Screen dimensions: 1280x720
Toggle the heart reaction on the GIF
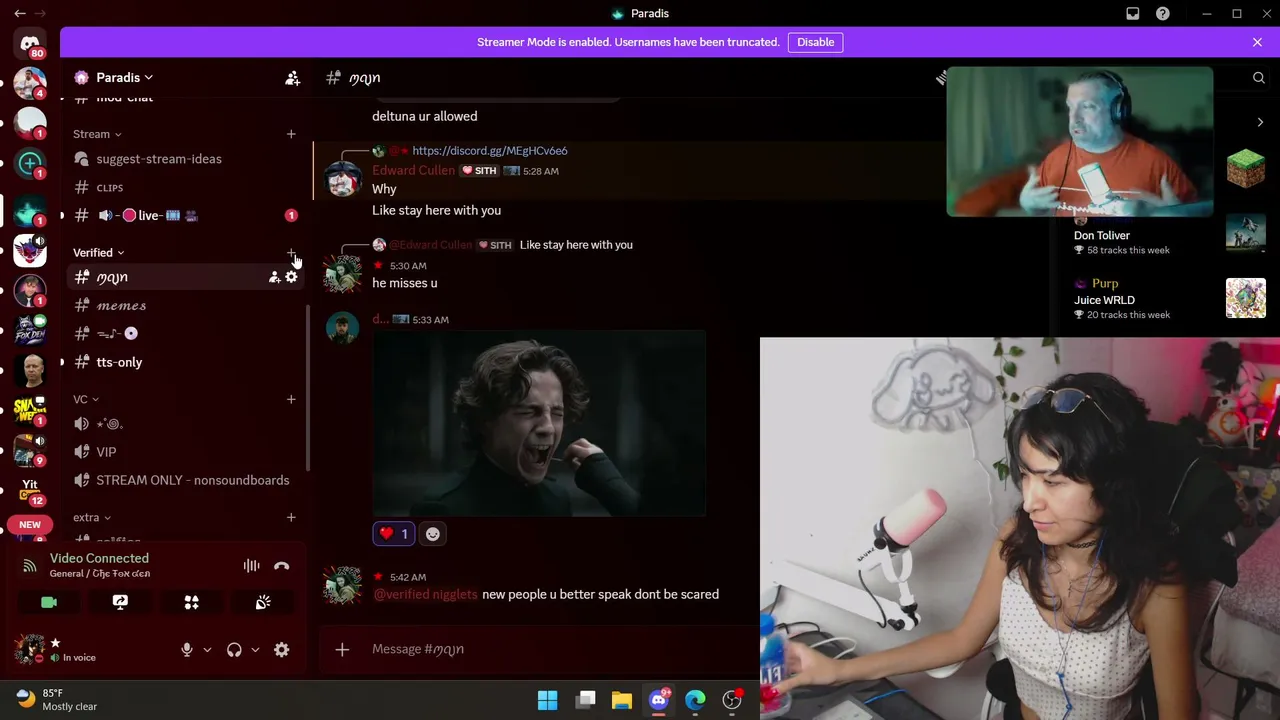point(394,534)
